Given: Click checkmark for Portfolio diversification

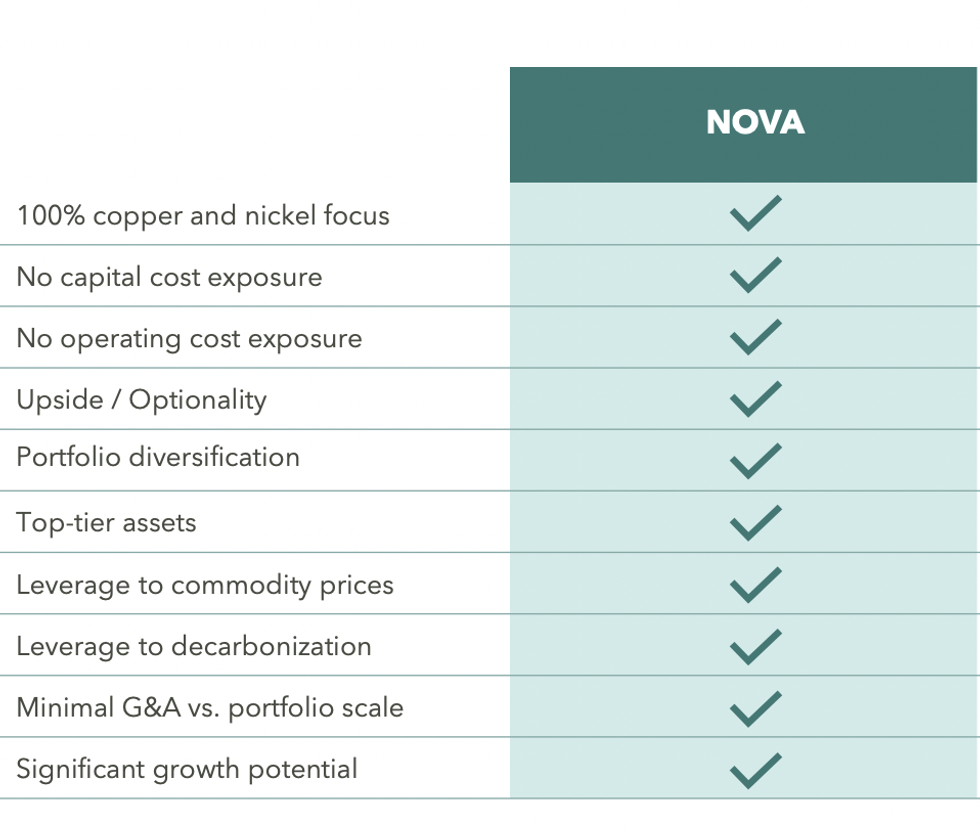Looking at the screenshot, I should tap(755, 460).
